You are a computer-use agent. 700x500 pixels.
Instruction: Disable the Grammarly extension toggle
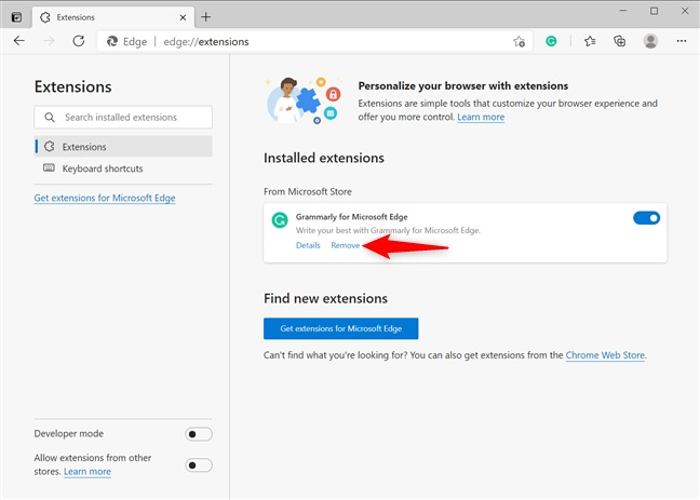646,218
